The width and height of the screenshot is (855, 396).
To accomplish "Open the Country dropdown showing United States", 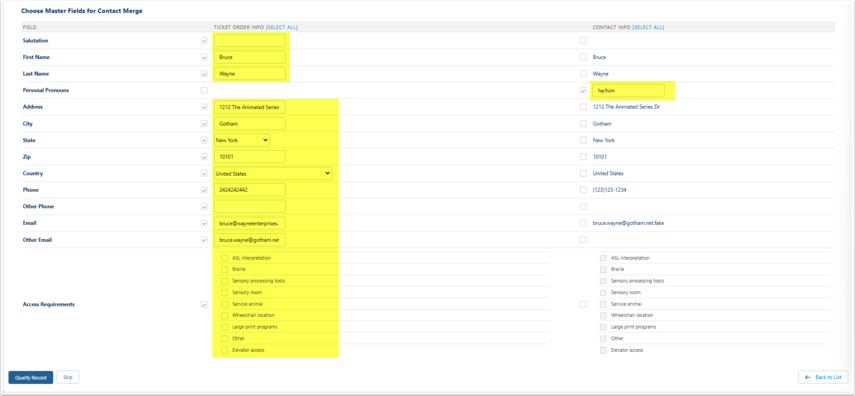I will [x=273, y=173].
